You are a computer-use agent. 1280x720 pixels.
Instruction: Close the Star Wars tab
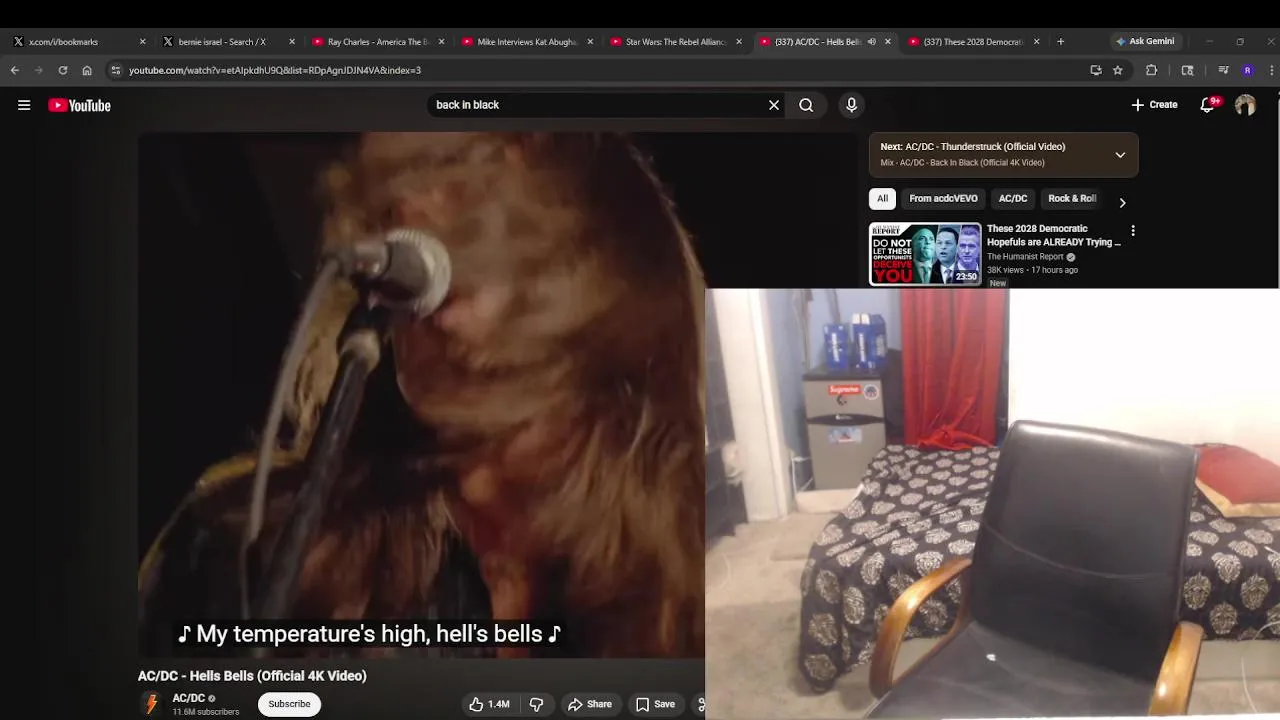tap(739, 42)
